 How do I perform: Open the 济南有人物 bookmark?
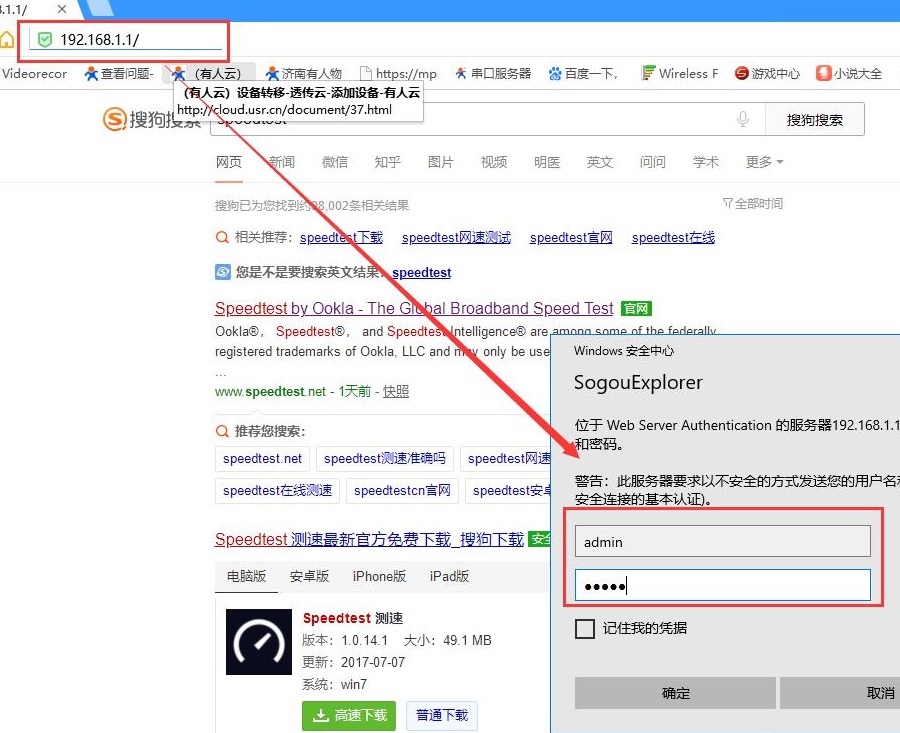click(304, 73)
